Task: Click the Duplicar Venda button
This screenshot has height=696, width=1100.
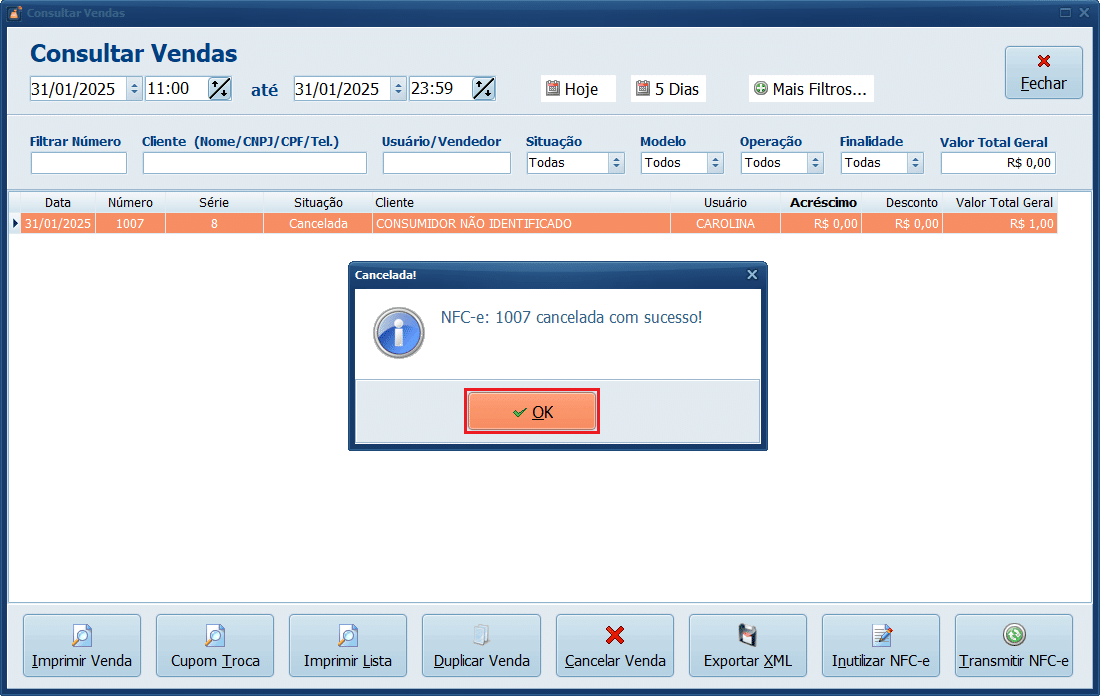Action: (x=481, y=645)
